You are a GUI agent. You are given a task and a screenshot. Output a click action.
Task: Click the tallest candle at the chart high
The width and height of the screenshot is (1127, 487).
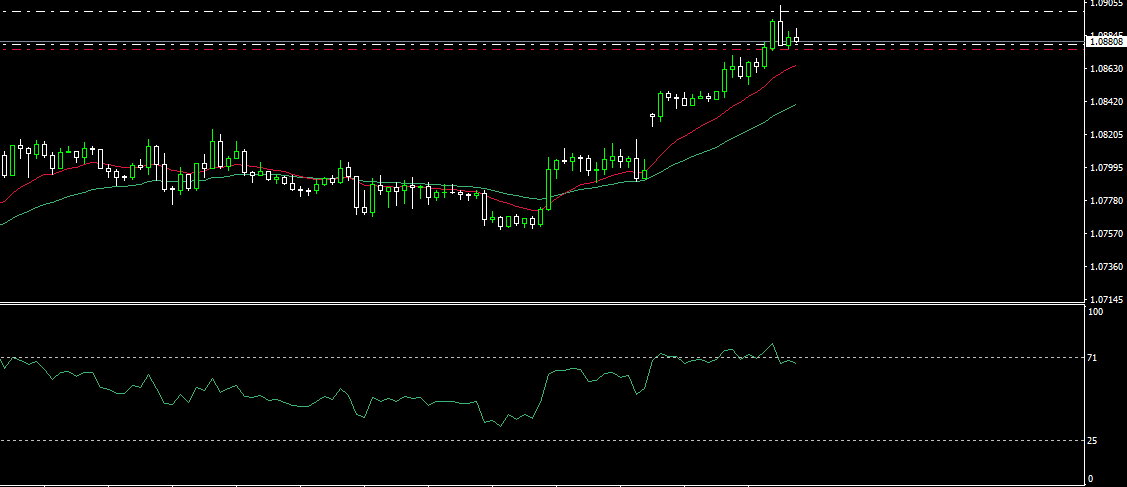781,32
